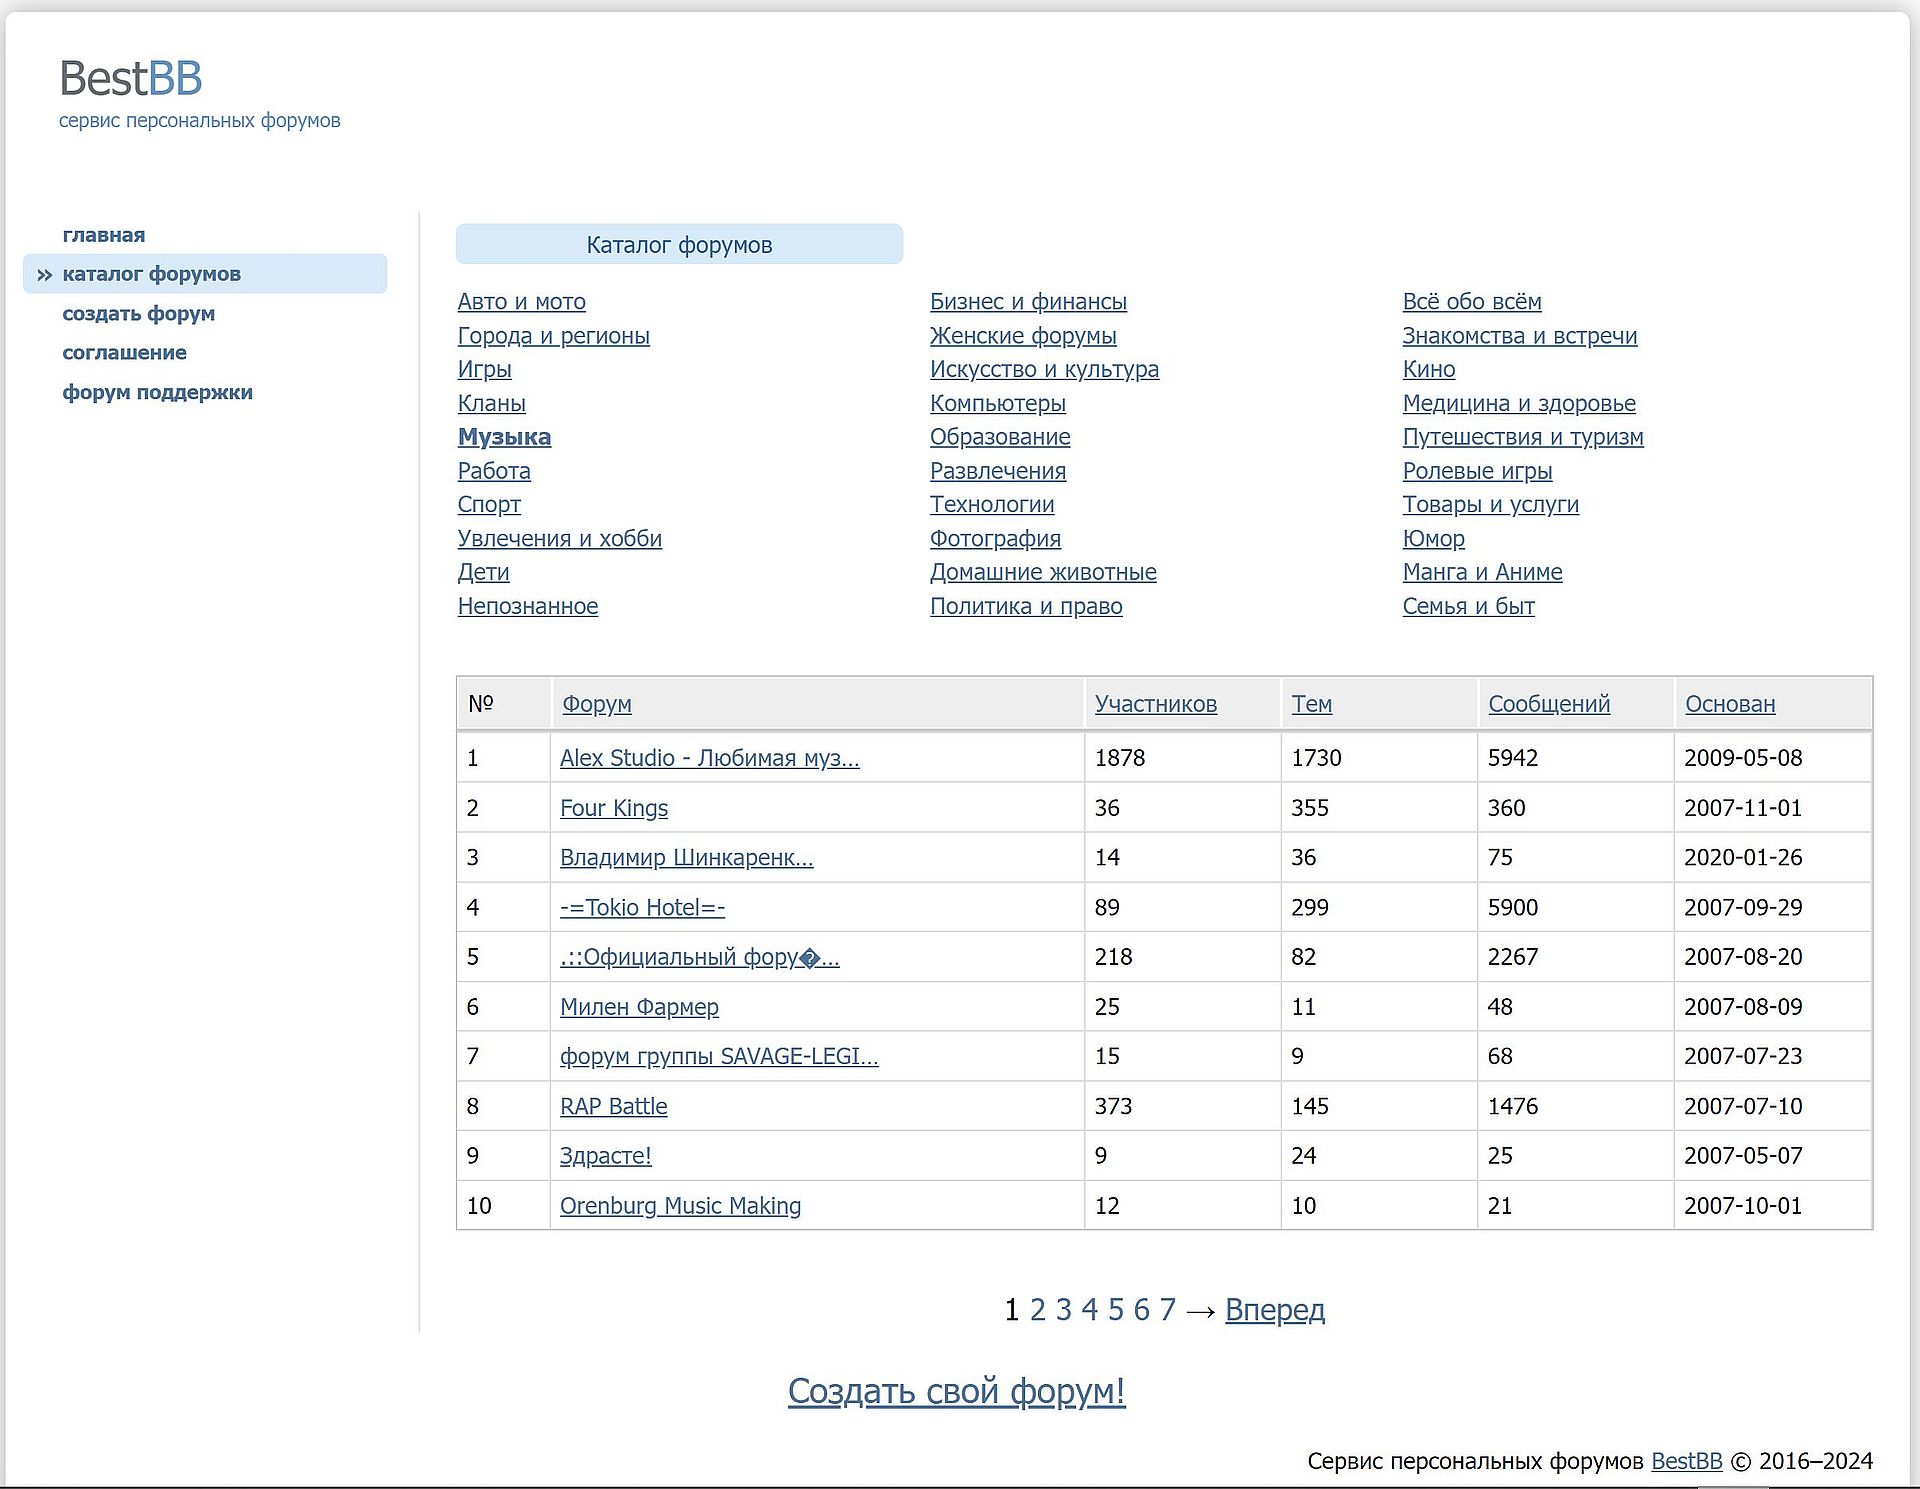Screen dimensions: 1920x1489
Task: Open the Женские форумы category
Action: tap(1023, 335)
